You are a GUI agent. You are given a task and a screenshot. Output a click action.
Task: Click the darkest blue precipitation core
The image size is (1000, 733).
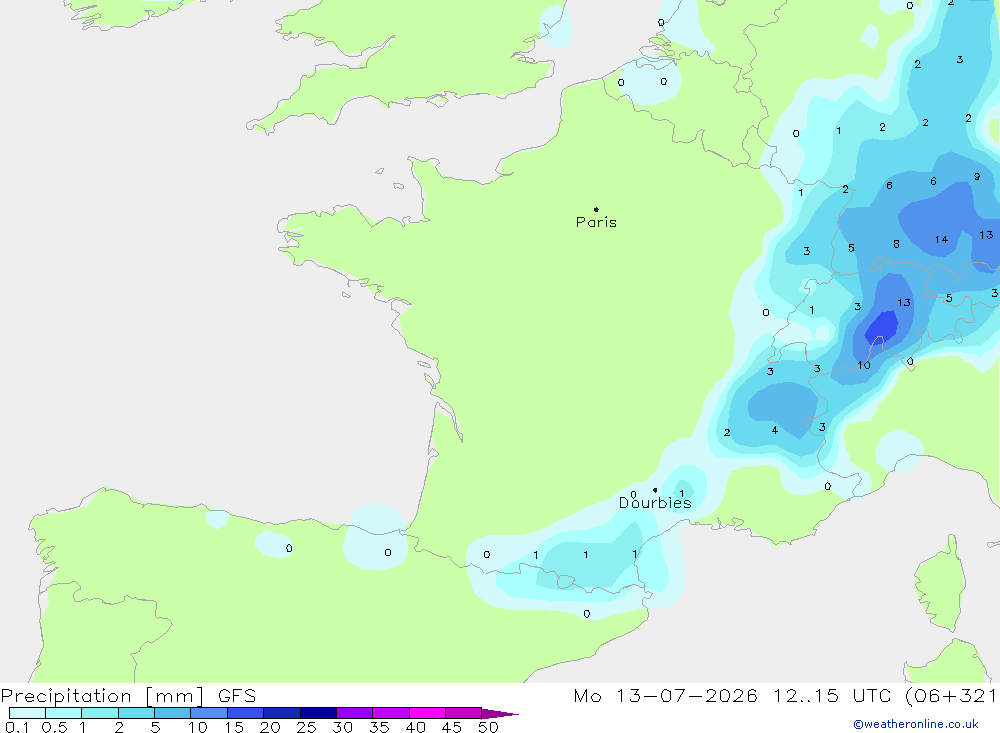click(x=881, y=327)
